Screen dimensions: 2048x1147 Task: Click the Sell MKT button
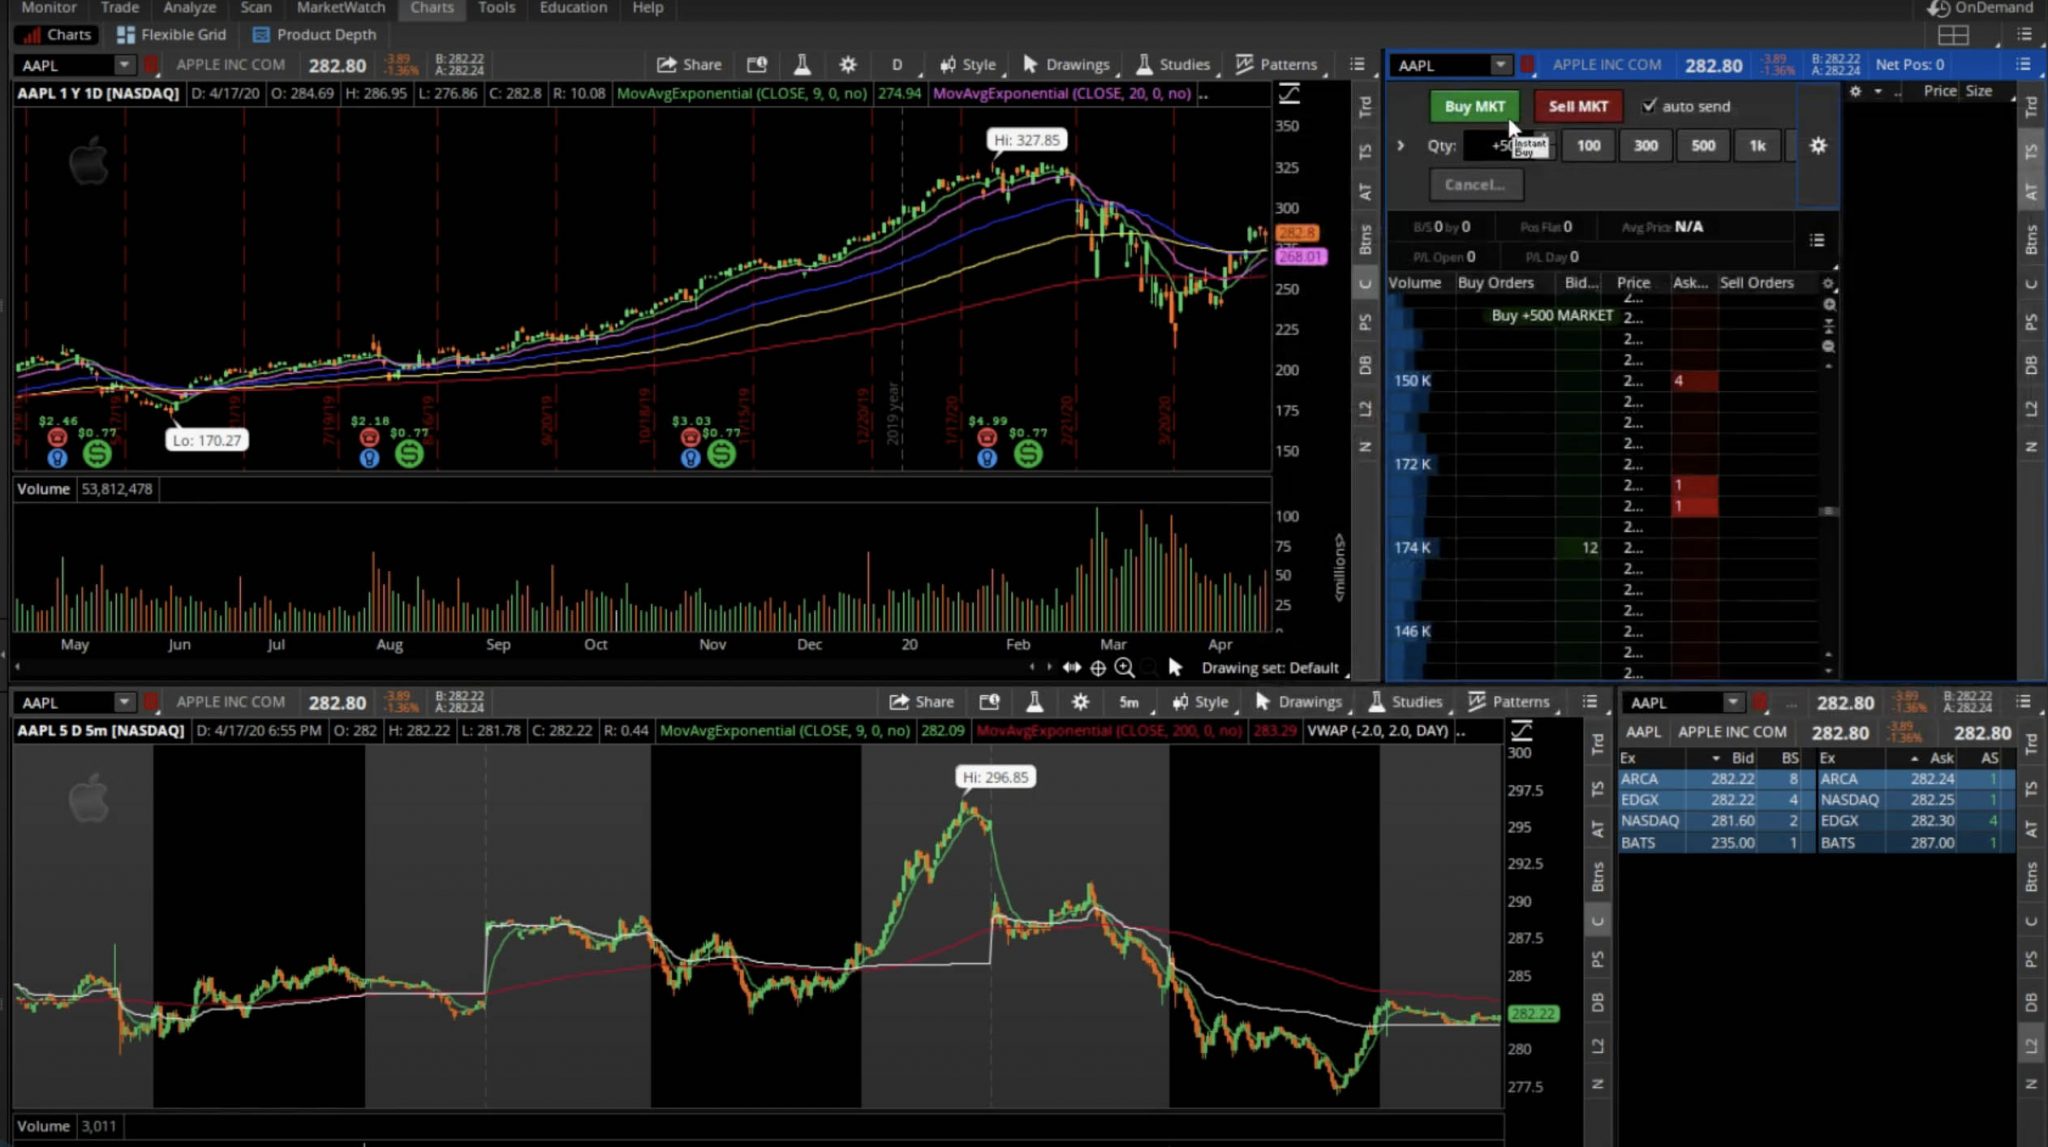pyautogui.click(x=1578, y=106)
